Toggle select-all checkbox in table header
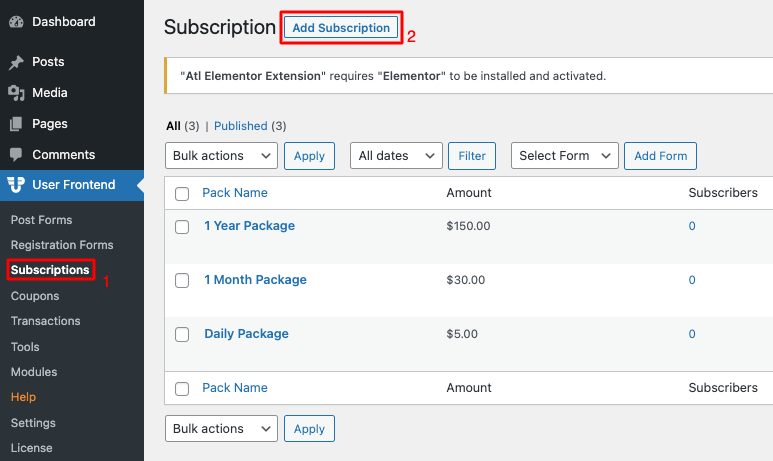The height and width of the screenshot is (461, 773). tap(182, 194)
